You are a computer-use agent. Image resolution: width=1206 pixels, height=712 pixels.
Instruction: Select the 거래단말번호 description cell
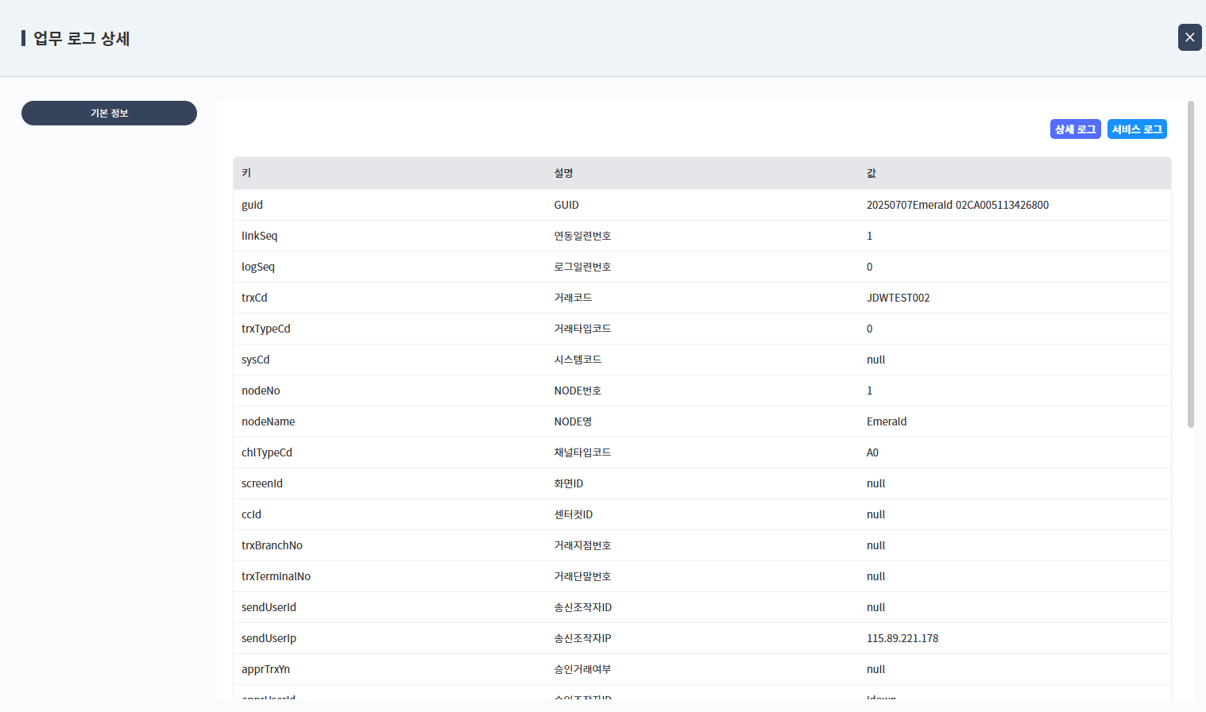585,577
